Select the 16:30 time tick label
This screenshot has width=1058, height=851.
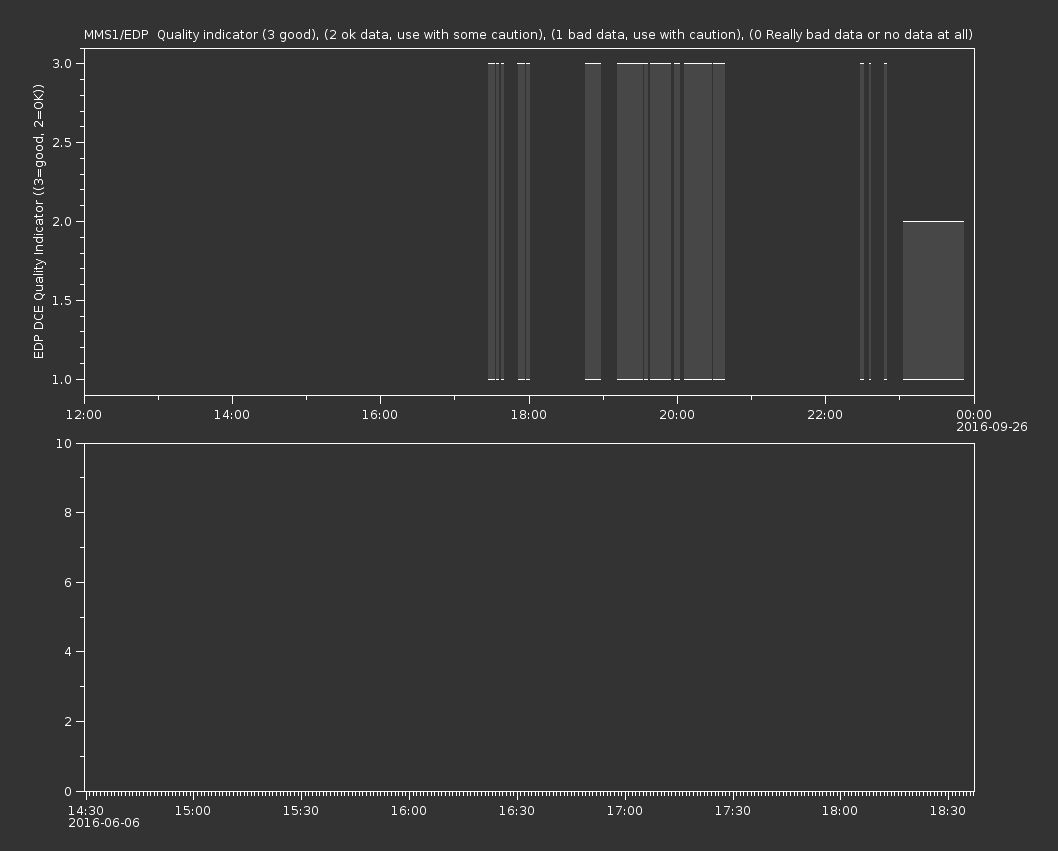[x=517, y=811]
